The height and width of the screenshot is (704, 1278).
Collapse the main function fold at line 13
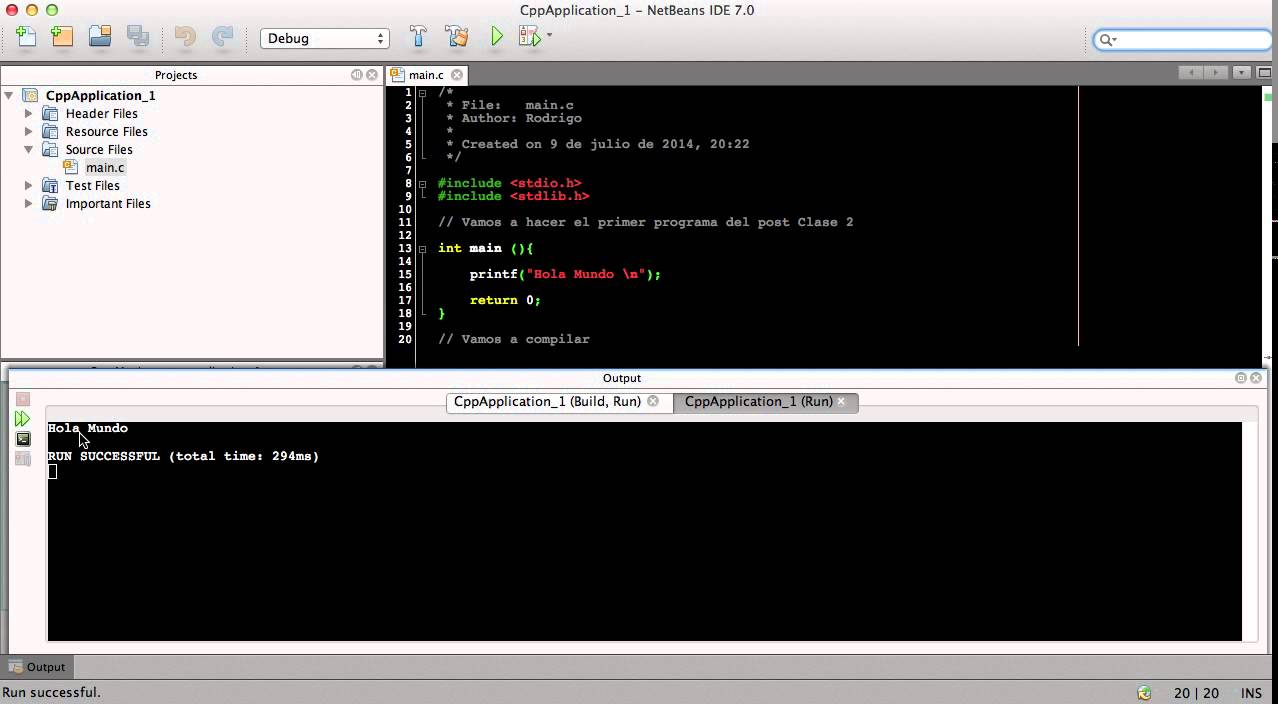click(x=422, y=248)
